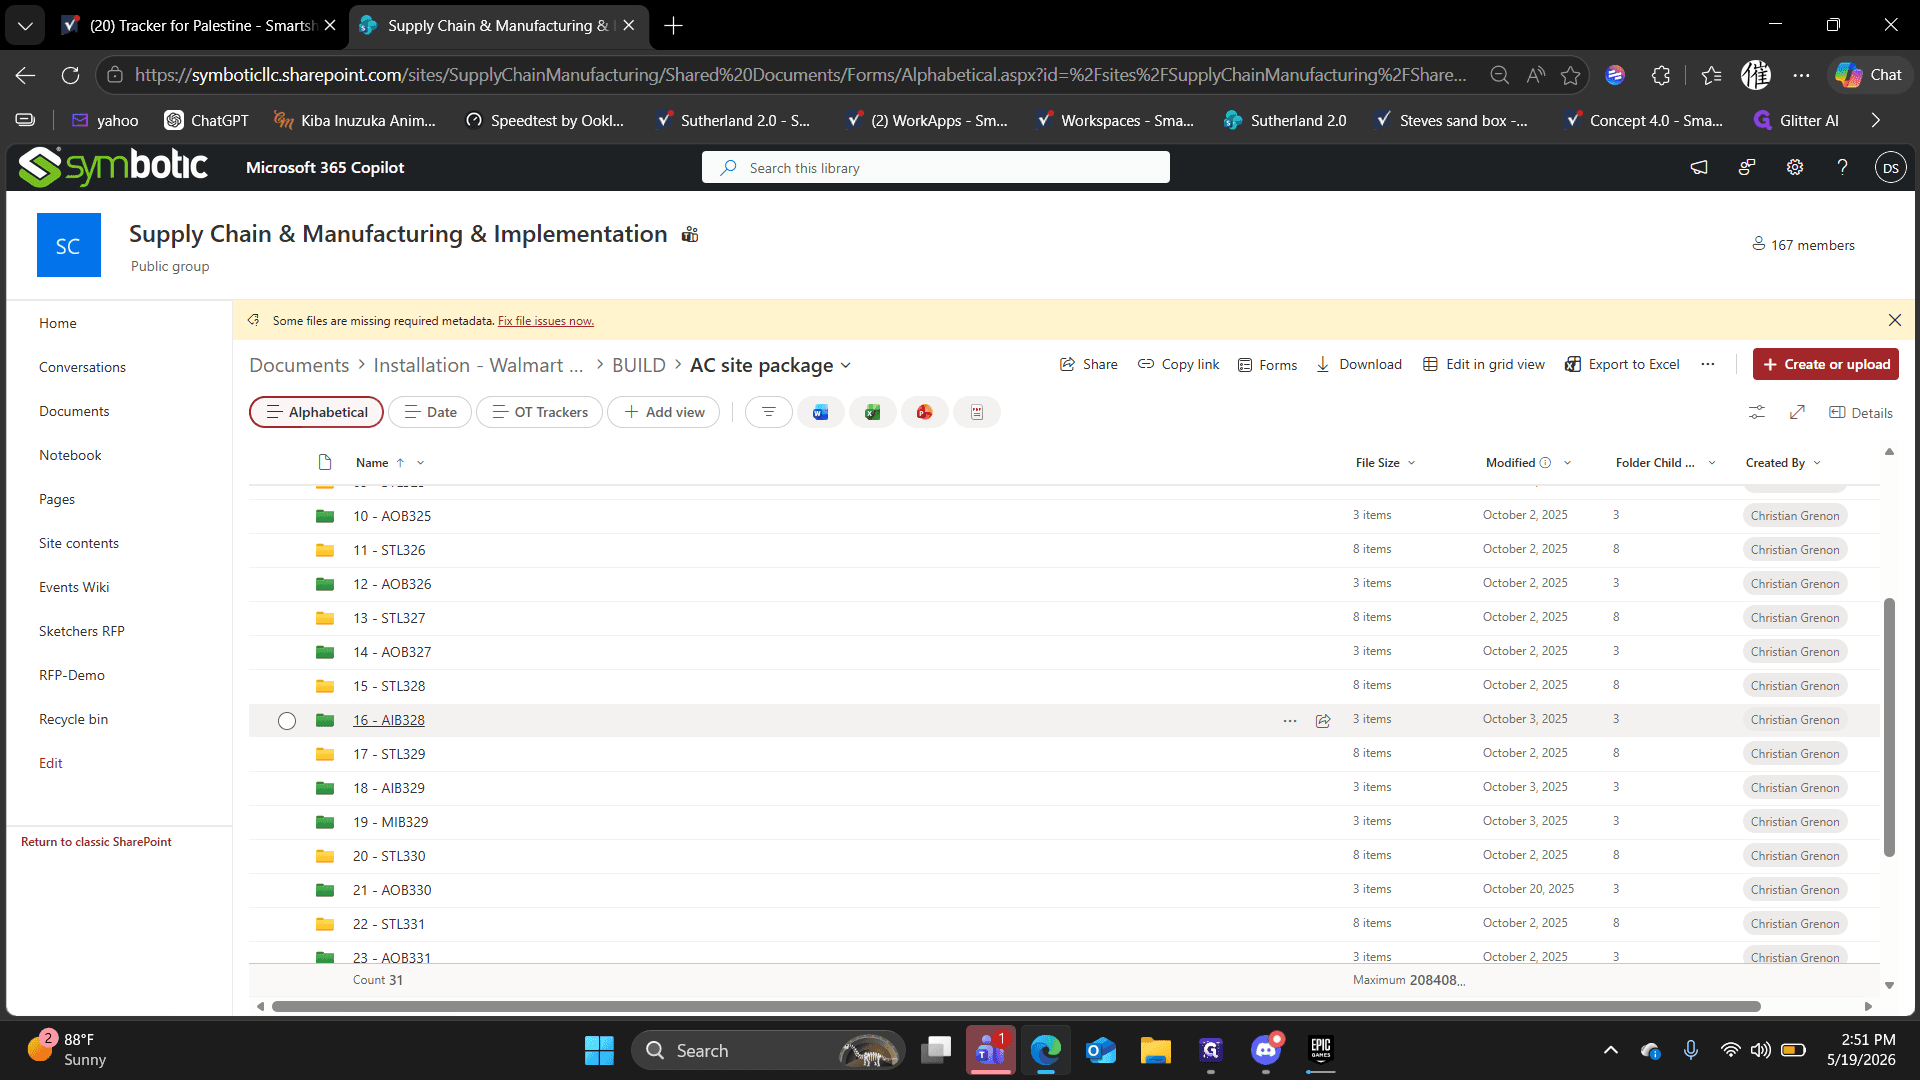Open the 21 - AOB330 folder
This screenshot has width=1920, height=1080.
(392, 890)
